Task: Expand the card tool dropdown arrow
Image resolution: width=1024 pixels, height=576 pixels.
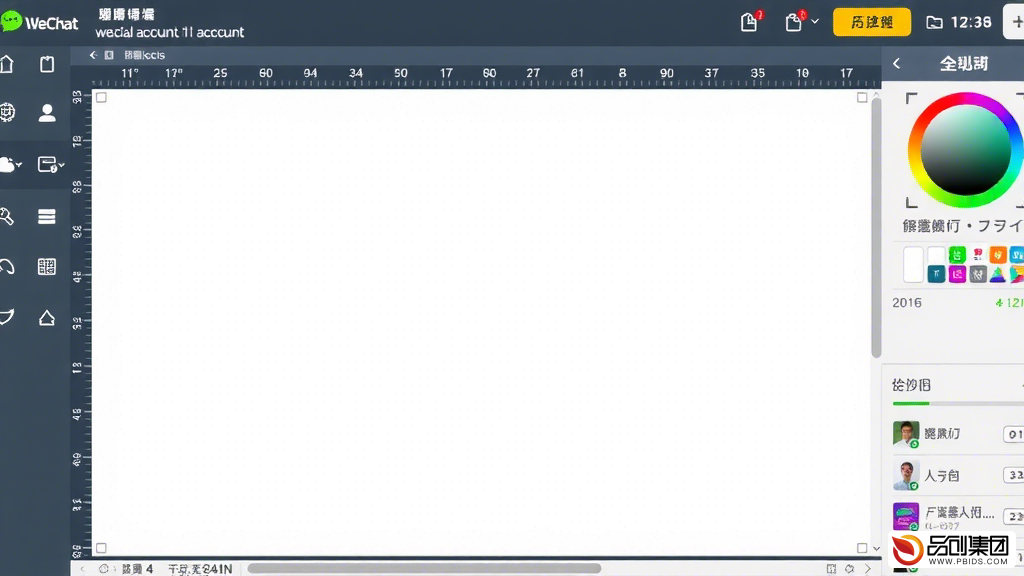Action: pyautogui.click(x=61, y=166)
